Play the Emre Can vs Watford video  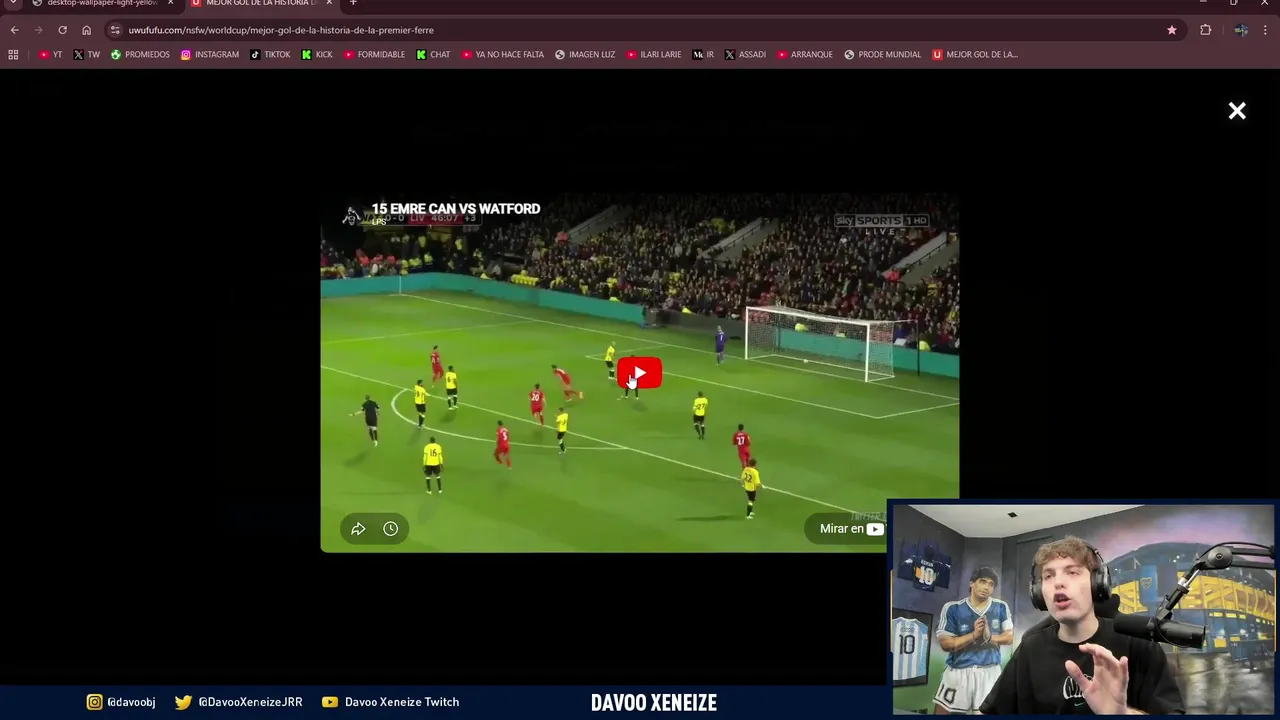tap(639, 374)
